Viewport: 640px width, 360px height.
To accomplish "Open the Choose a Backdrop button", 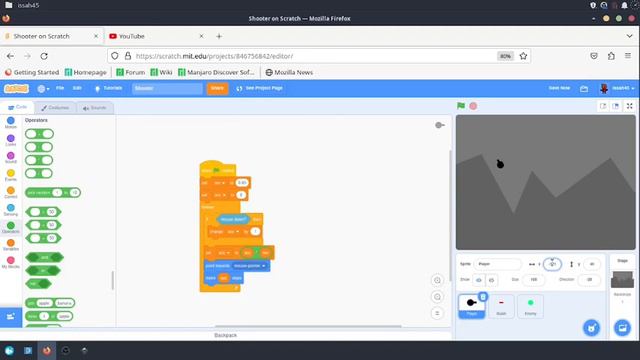I will 622,328.
